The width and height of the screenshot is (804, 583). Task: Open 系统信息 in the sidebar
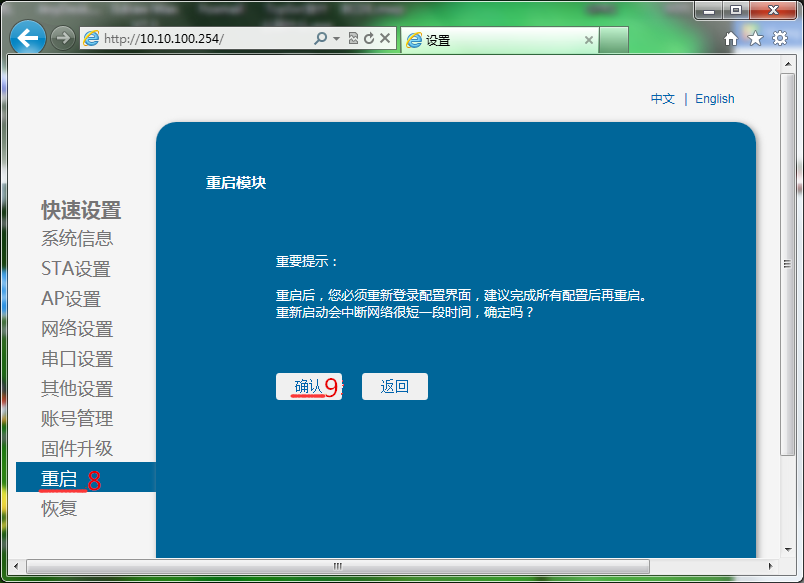77,239
